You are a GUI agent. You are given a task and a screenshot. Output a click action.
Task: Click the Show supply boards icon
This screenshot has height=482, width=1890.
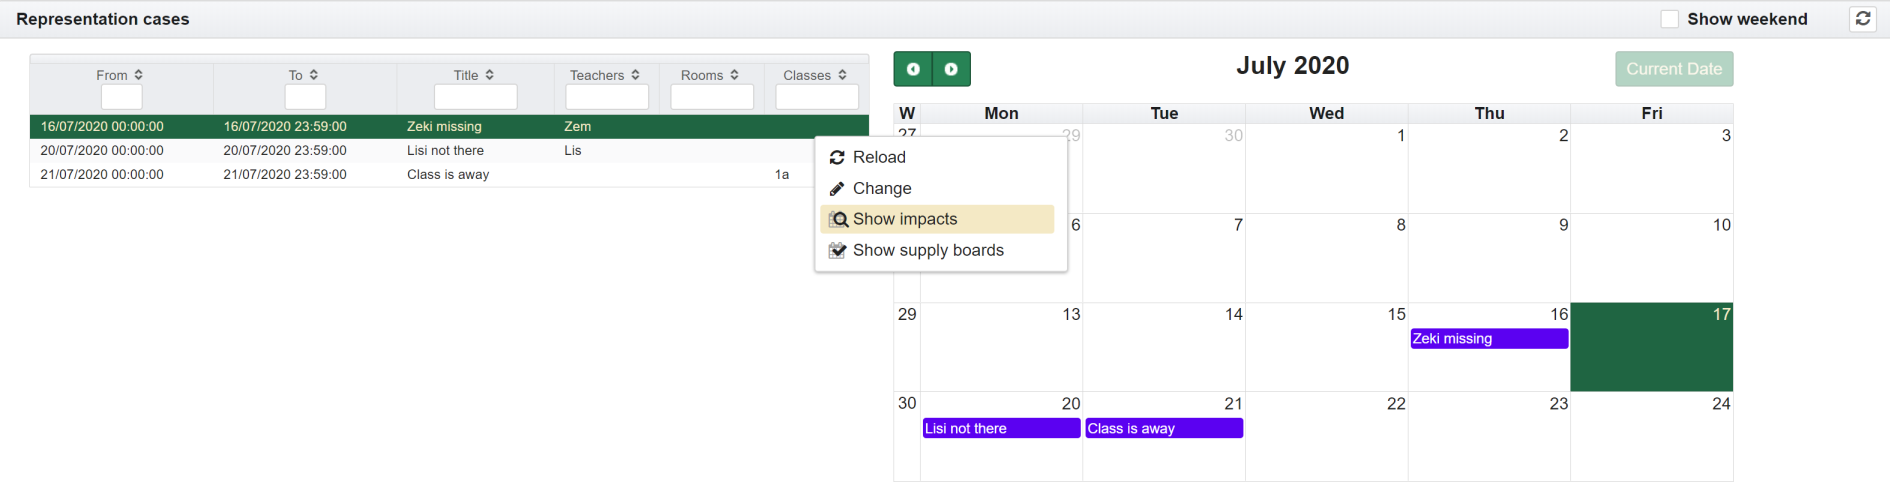pyautogui.click(x=838, y=251)
